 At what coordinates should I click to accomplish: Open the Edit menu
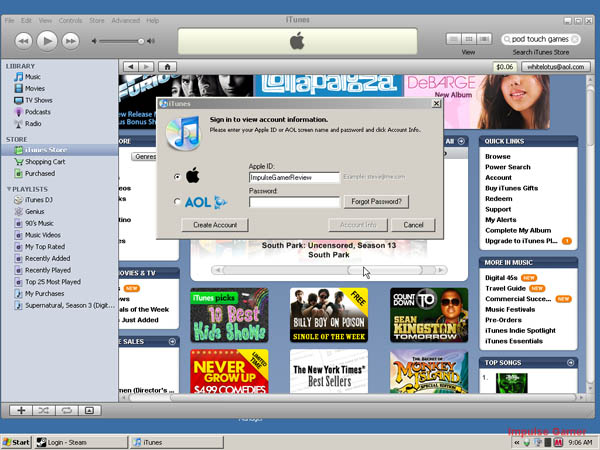click(26, 20)
